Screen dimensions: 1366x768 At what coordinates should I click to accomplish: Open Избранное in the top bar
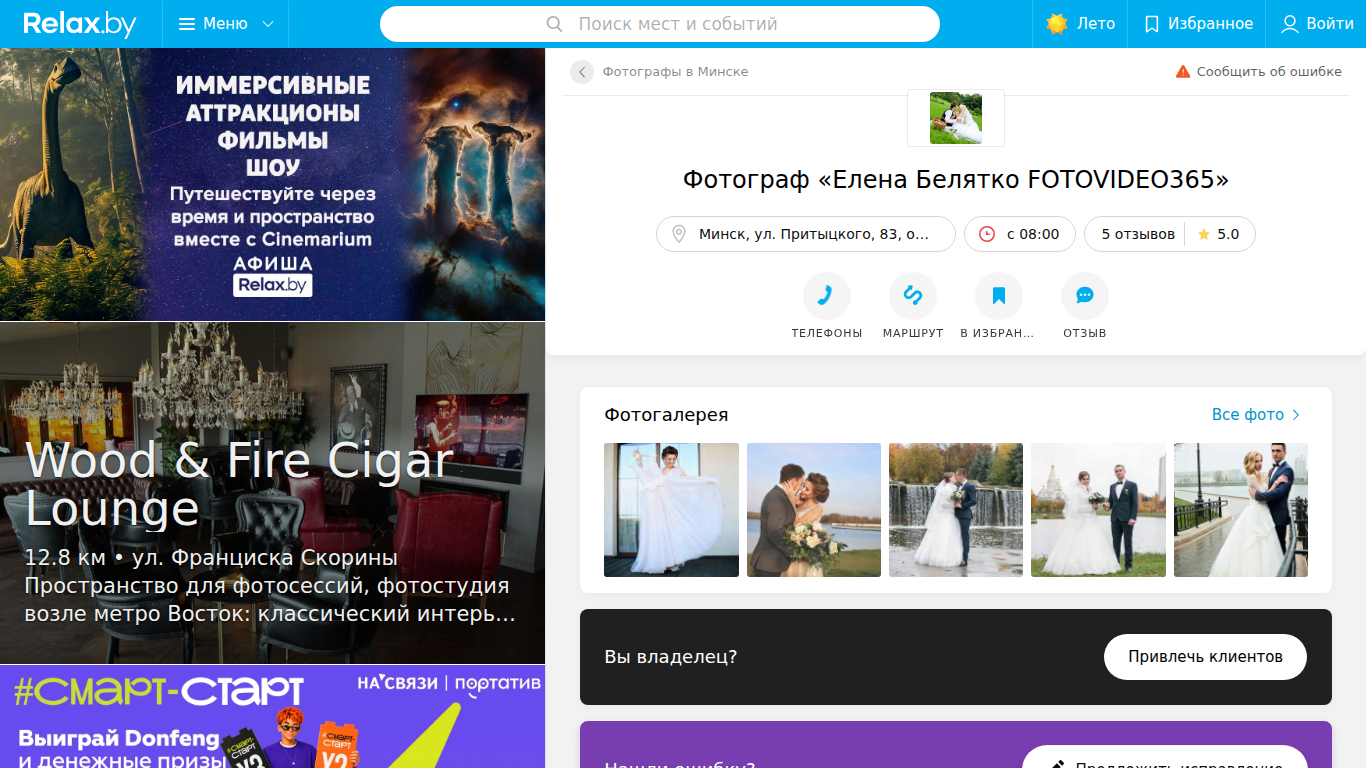[x=1198, y=24]
